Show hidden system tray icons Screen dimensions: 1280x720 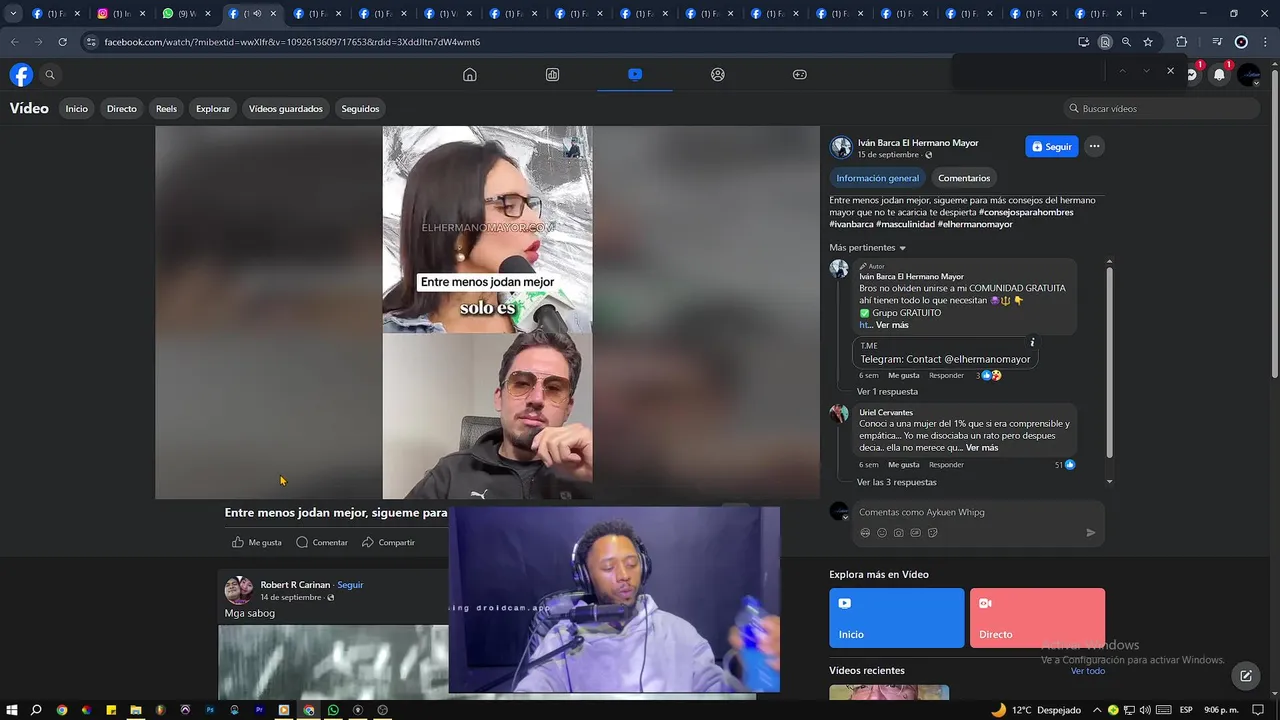[1097, 710]
